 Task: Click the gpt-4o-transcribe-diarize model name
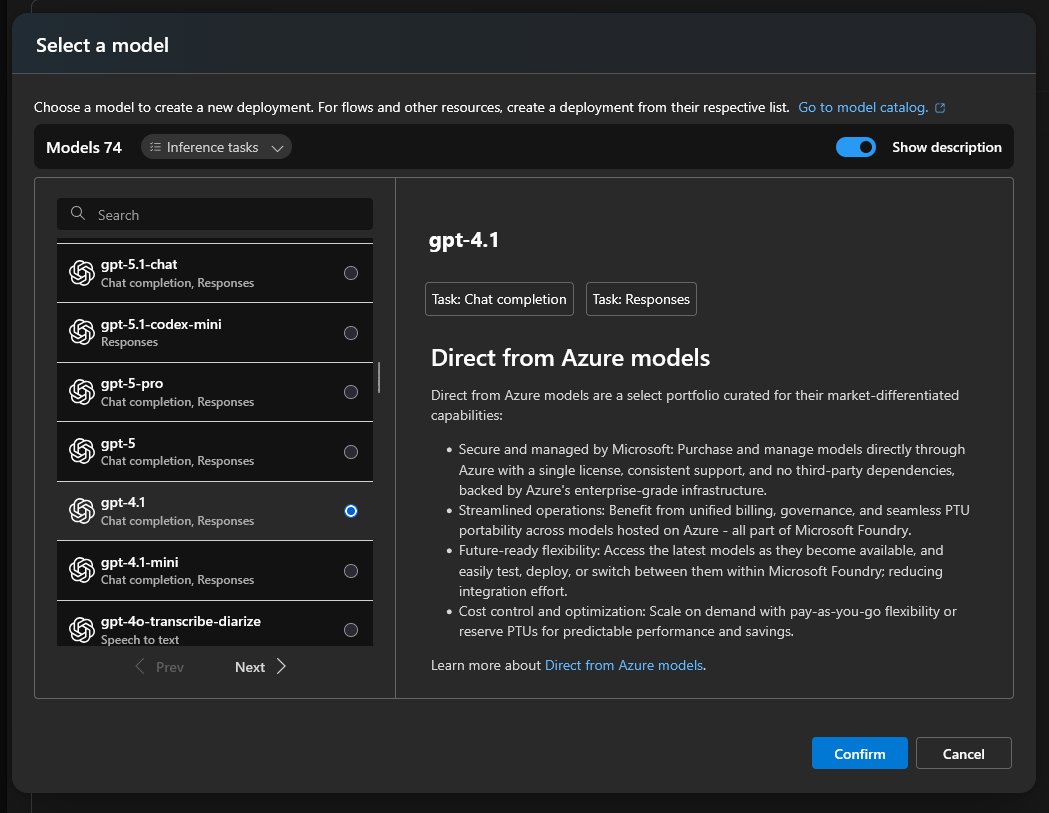[181, 621]
